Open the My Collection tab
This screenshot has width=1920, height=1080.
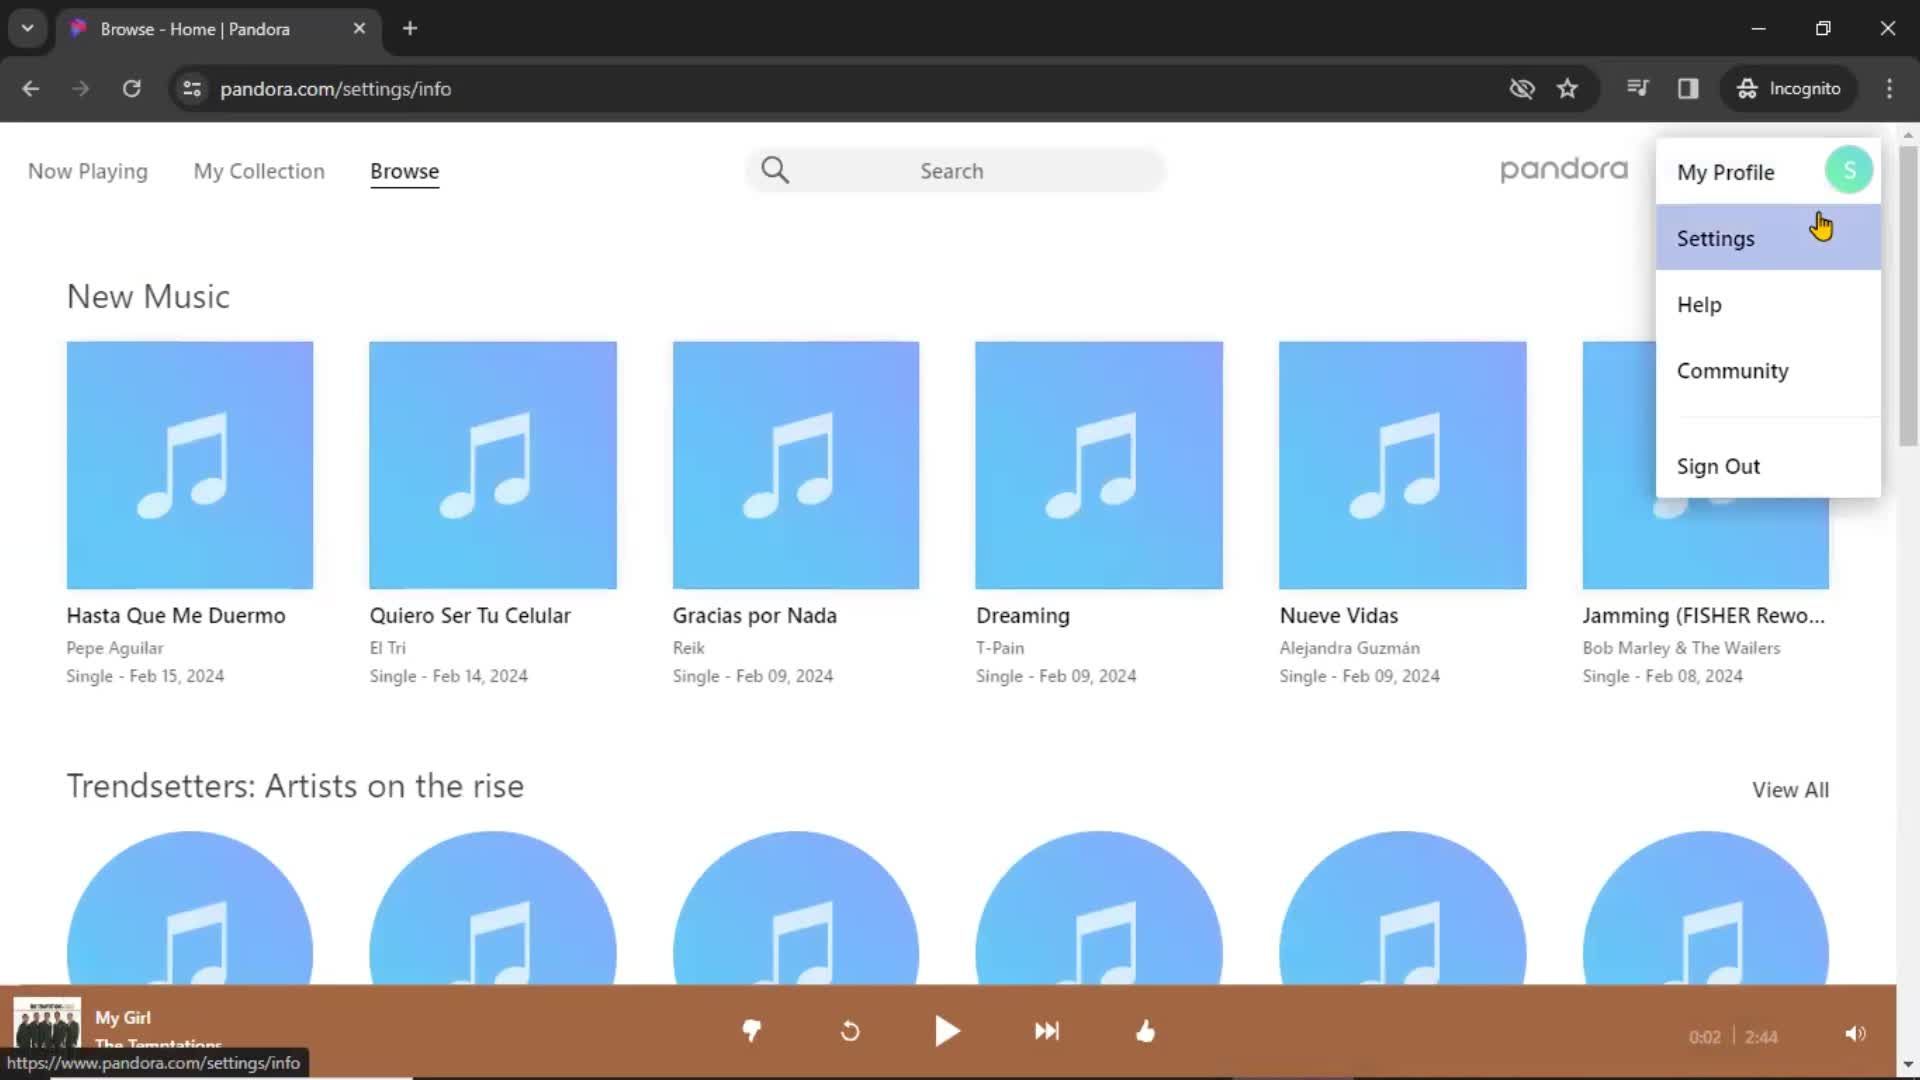click(259, 171)
